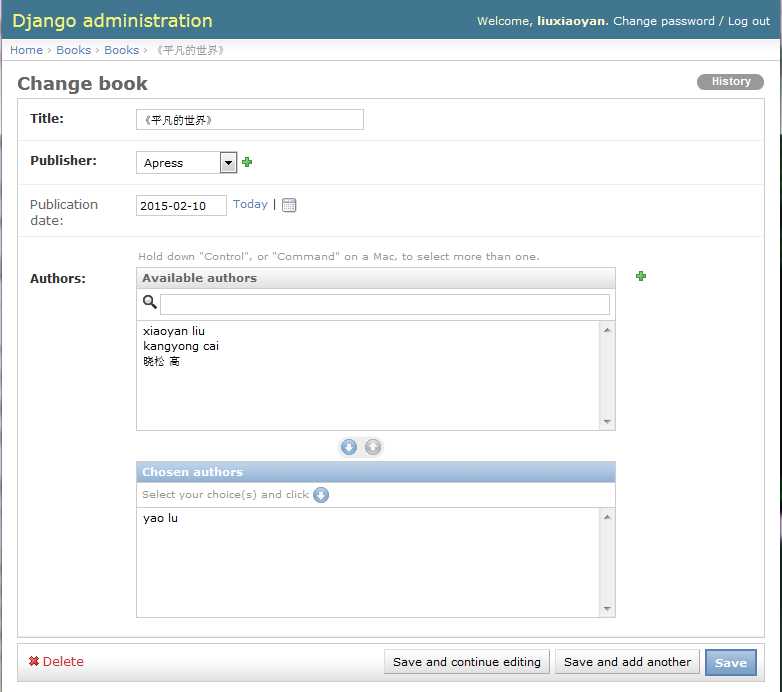Click the gray remove-arrow between author lists
Viewport: 782px width, 692px height.
pyautogui.click(x=373, y=447)
